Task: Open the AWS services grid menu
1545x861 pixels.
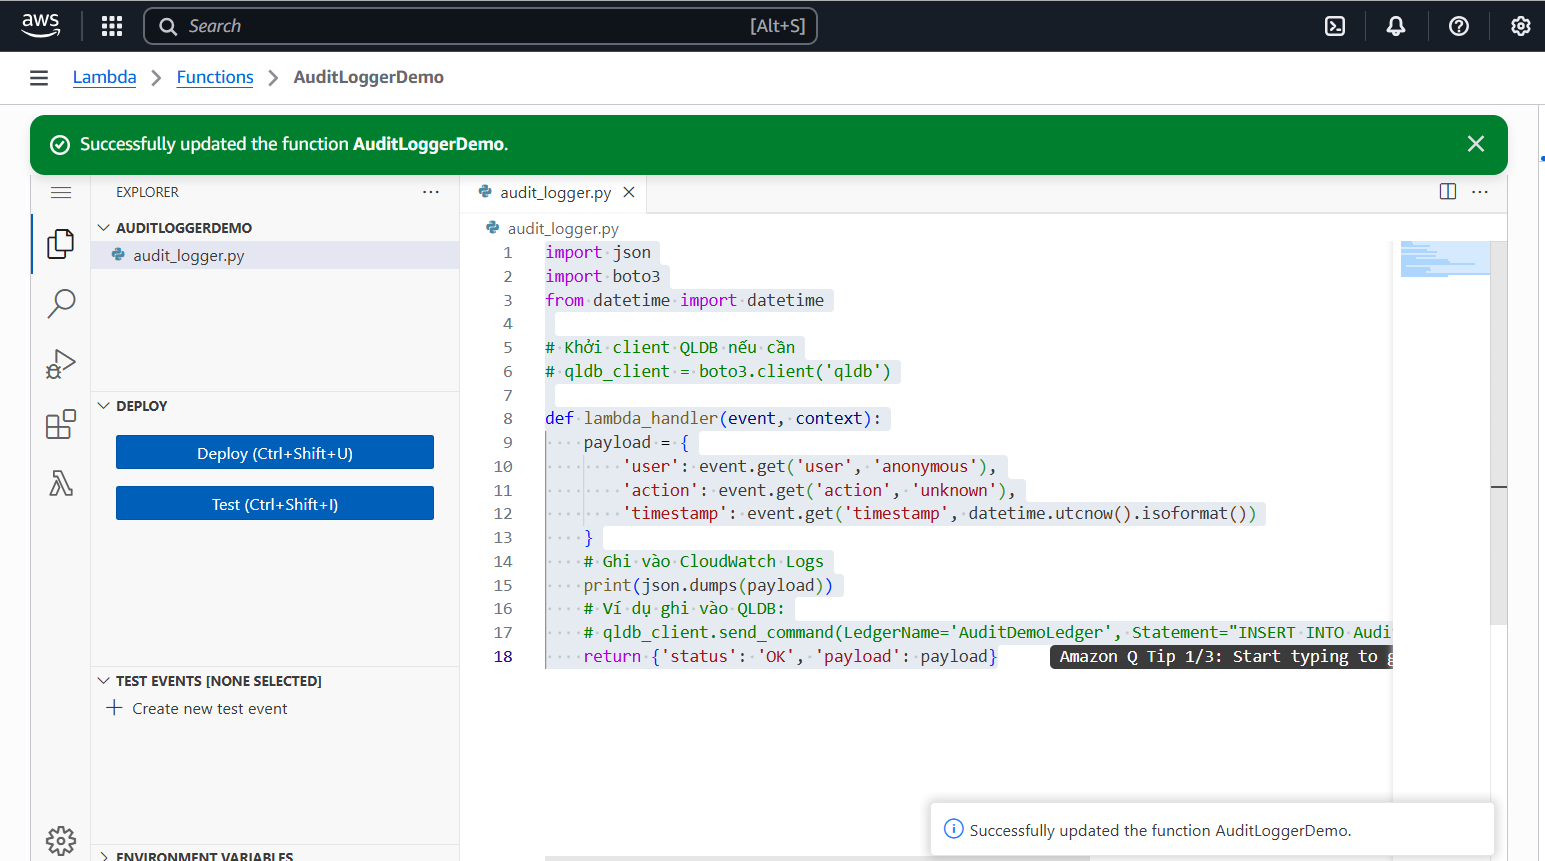Action: tap(112, 26)
